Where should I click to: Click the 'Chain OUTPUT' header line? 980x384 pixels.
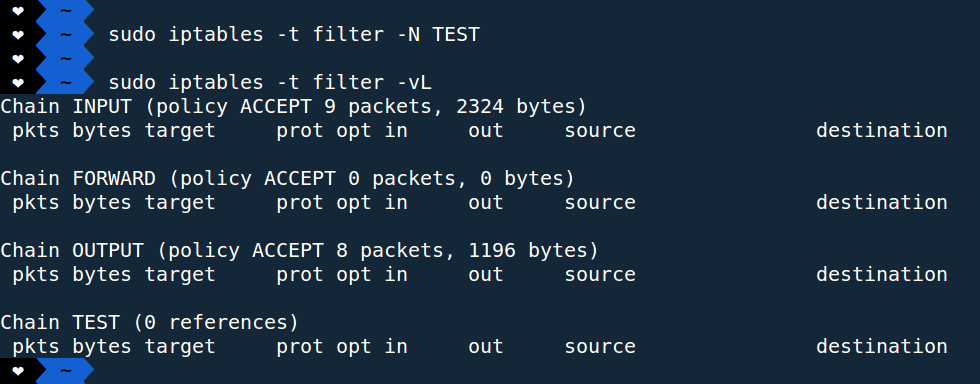[x=299, y=251]
